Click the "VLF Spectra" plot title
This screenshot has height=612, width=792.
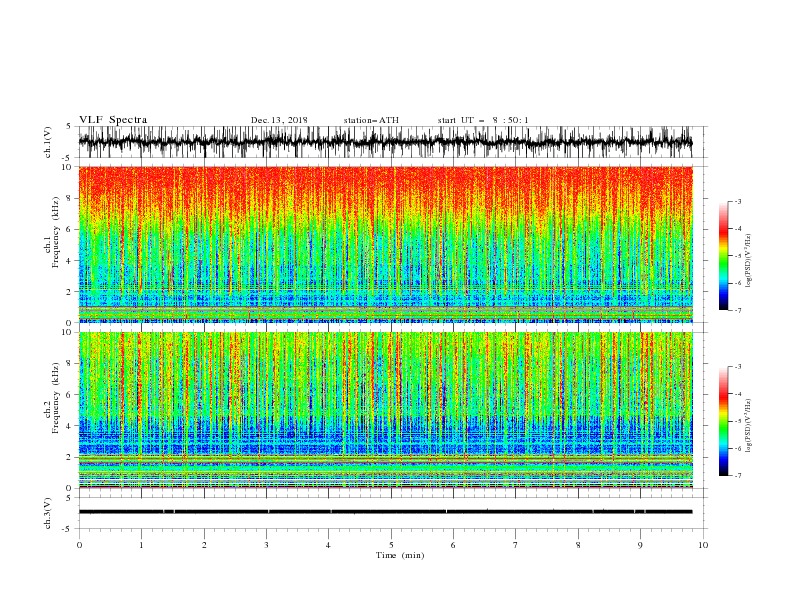[x=113, y=120]
